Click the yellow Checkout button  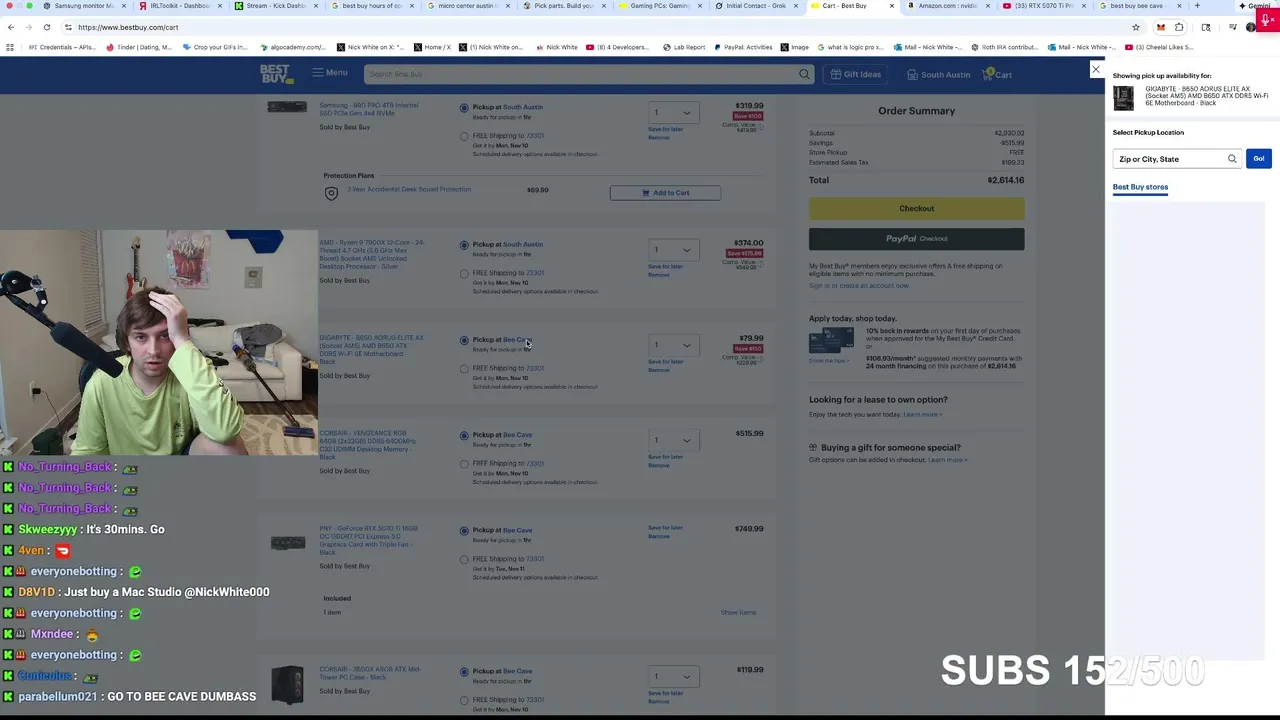pos(916,208)
